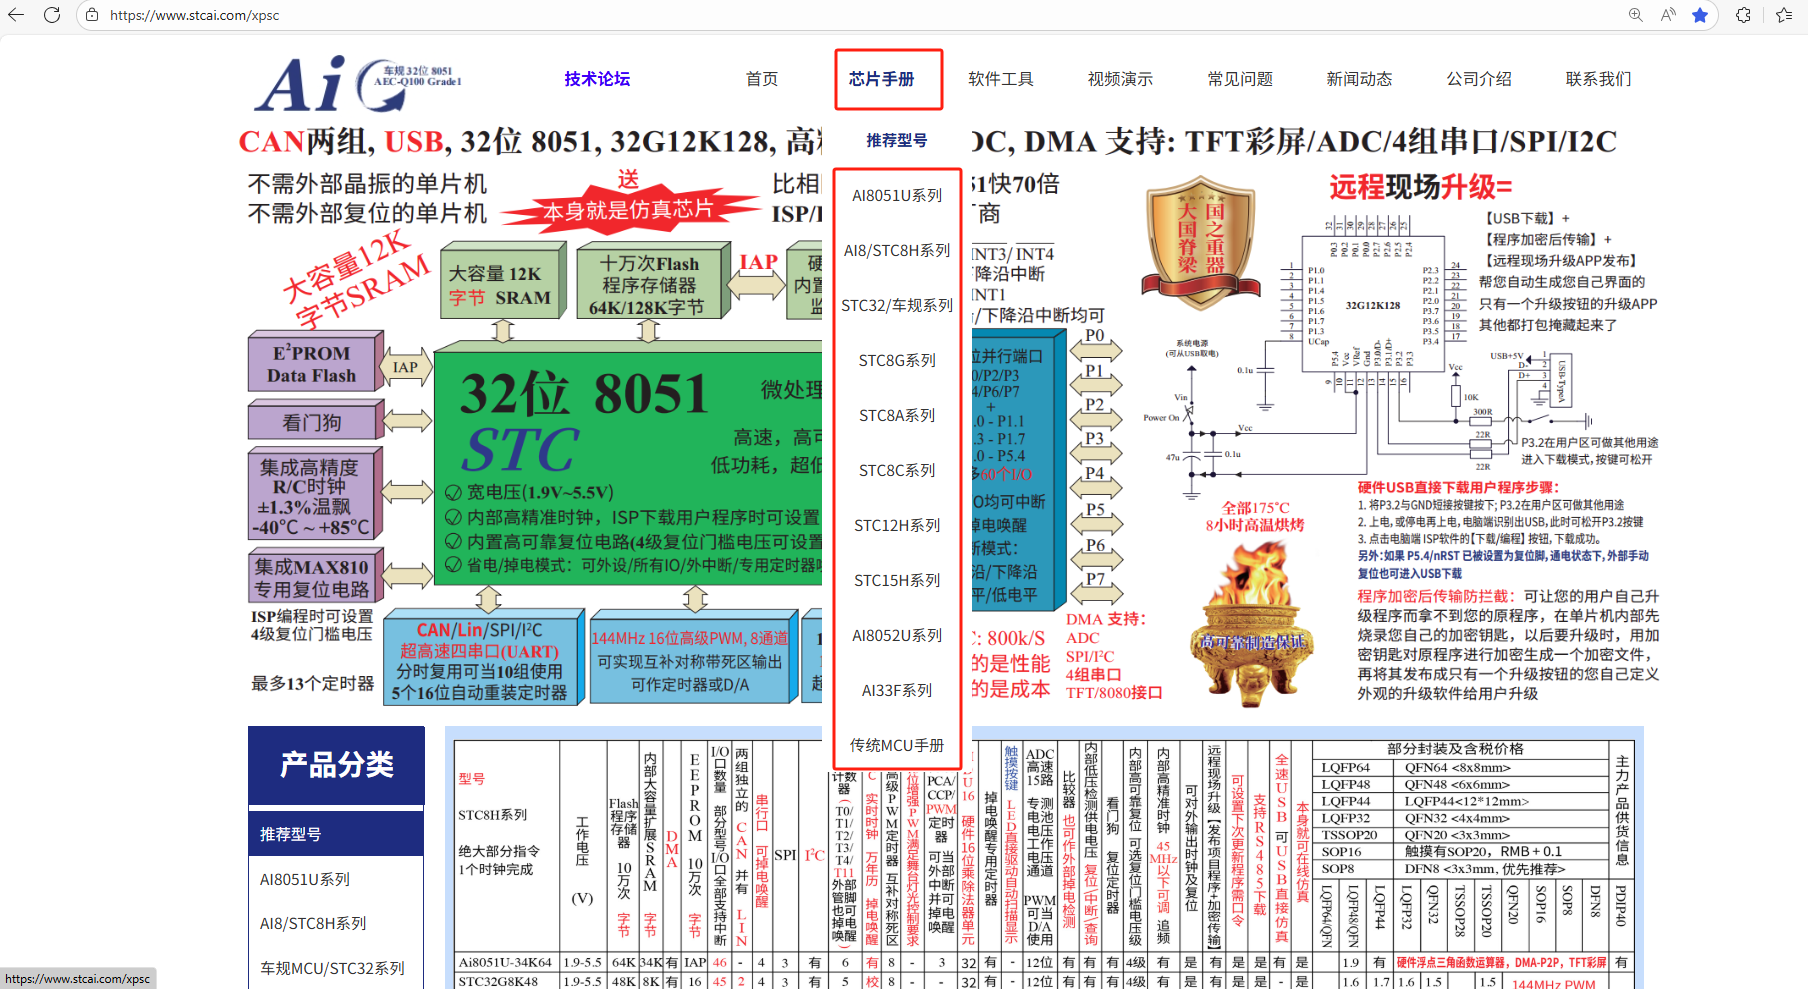Open the 视频演示 menu
The height and width of the screenshot is (989, 1808).
[x=1120, y=79]
